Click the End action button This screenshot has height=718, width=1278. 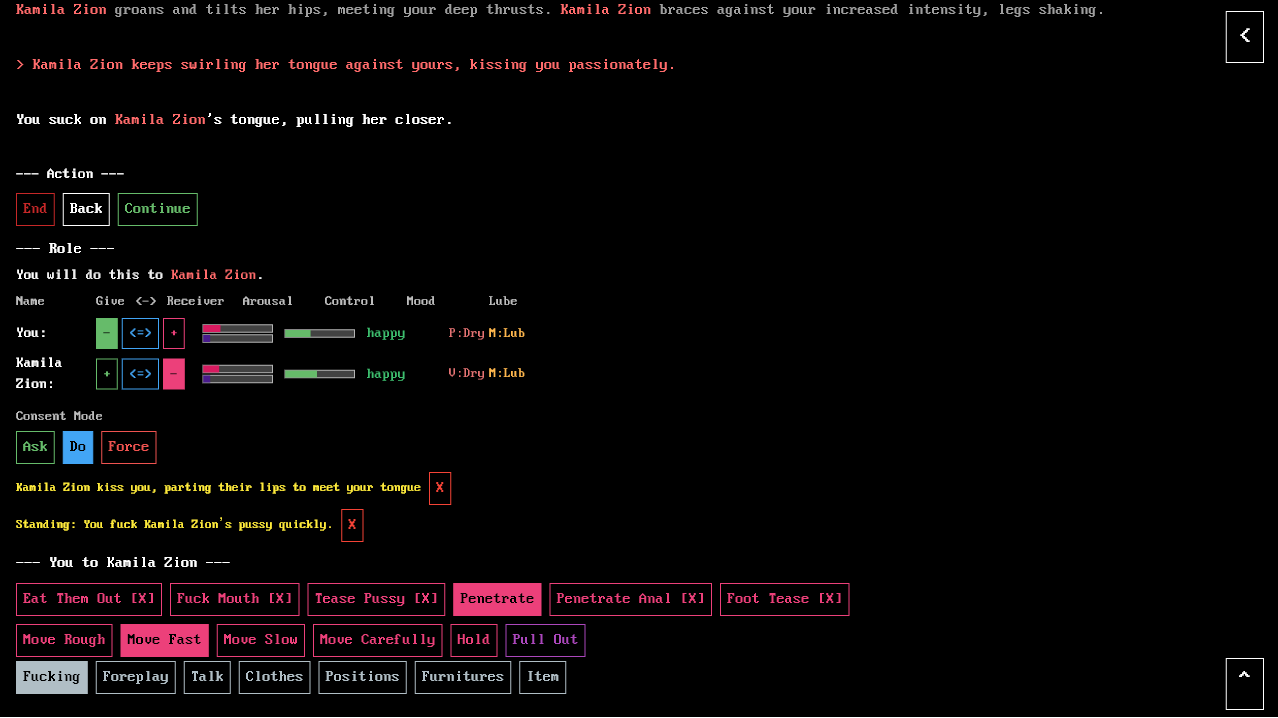click(x=35, y=209)
